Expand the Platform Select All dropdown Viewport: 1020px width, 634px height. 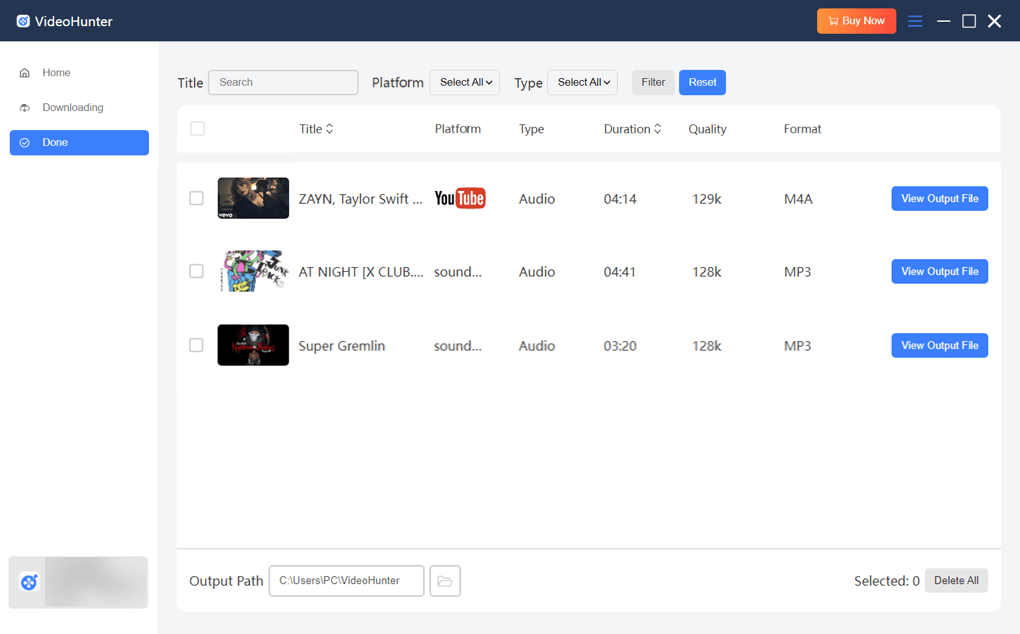(x=465, y=83)
